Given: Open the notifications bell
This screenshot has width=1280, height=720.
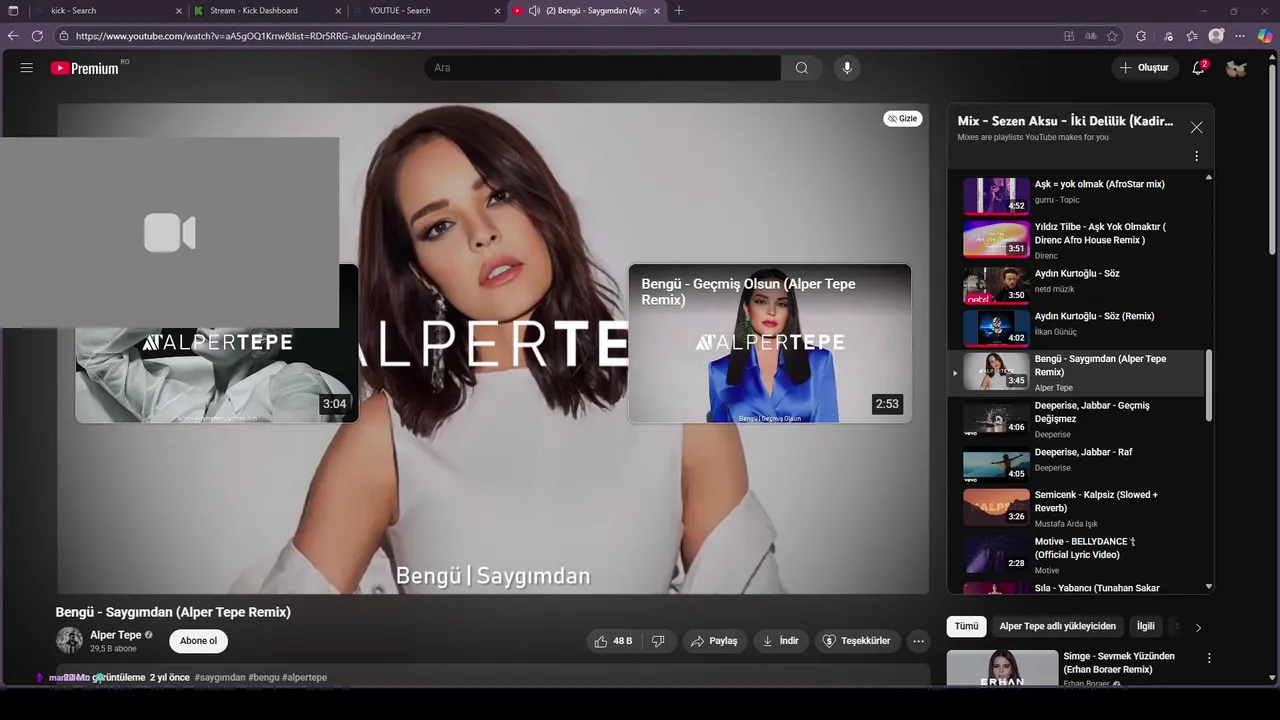Looking at the screenshot, I should click(x=1198, y=68).
